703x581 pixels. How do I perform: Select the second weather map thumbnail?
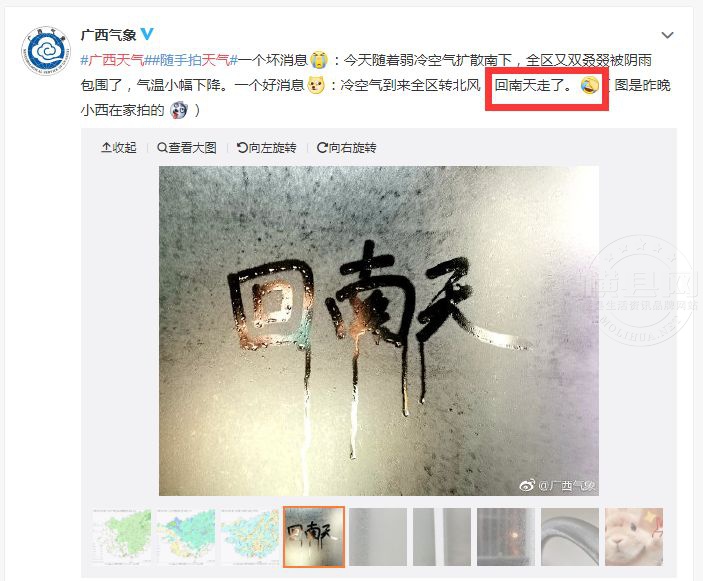tap(186, 537)
